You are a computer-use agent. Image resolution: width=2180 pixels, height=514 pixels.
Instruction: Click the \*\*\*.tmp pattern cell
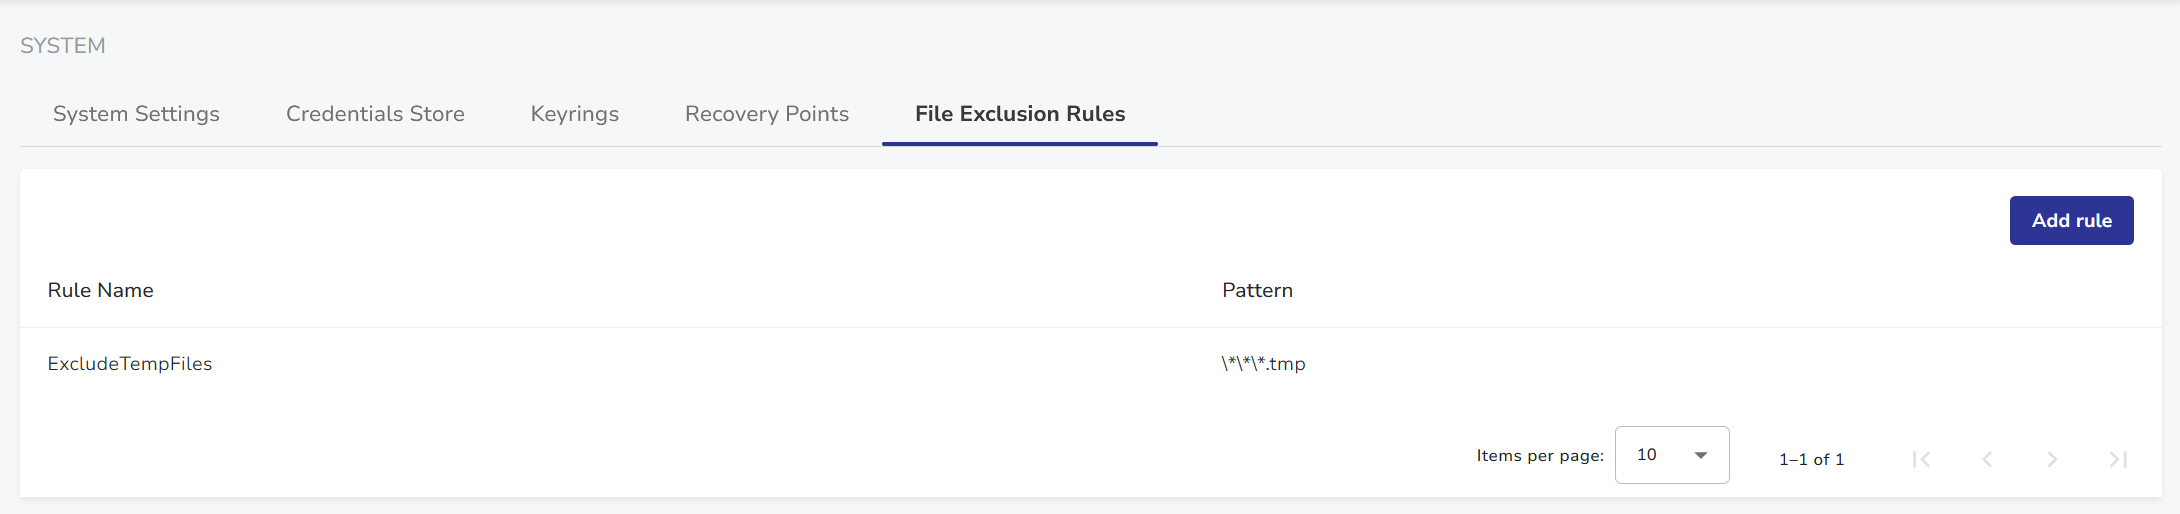pyautogui.click(x=1263, y=364)
